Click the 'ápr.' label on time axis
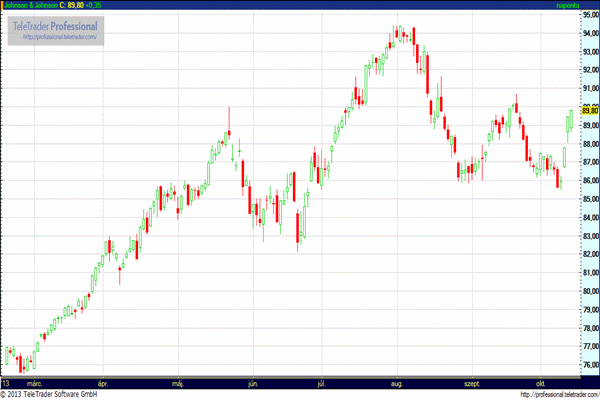This screenshot has height=400, width=600. pos(101,383)
